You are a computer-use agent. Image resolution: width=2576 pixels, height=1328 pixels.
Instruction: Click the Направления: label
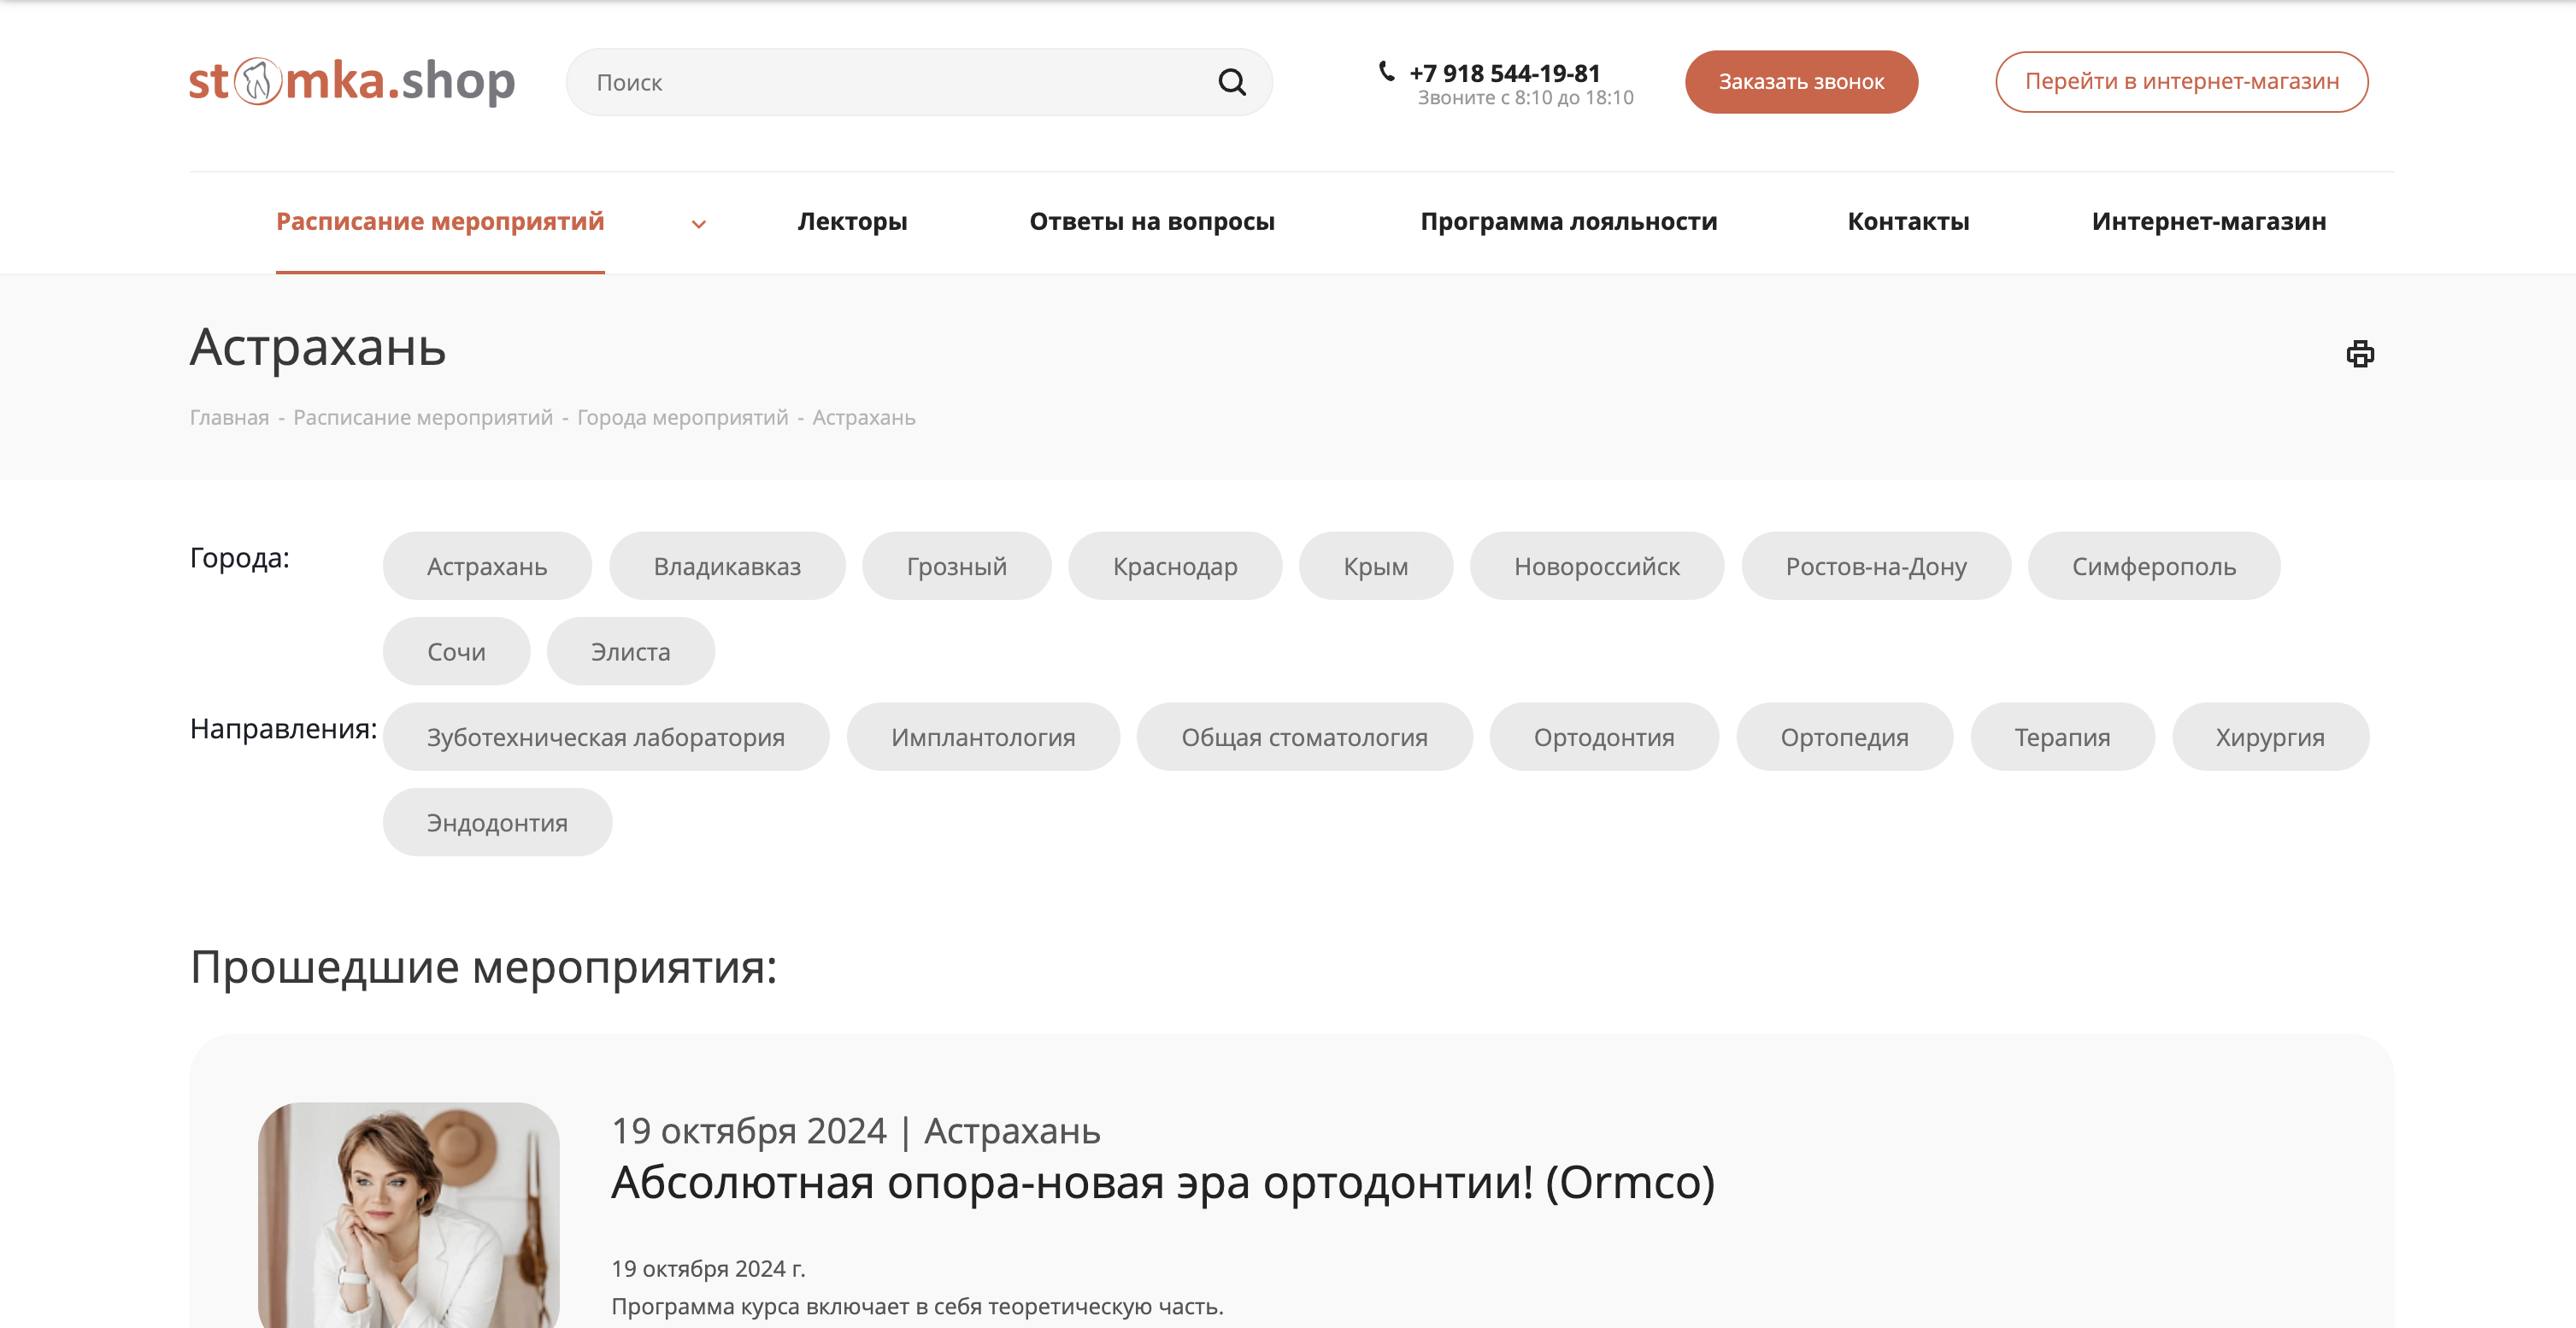click(284, 729)
